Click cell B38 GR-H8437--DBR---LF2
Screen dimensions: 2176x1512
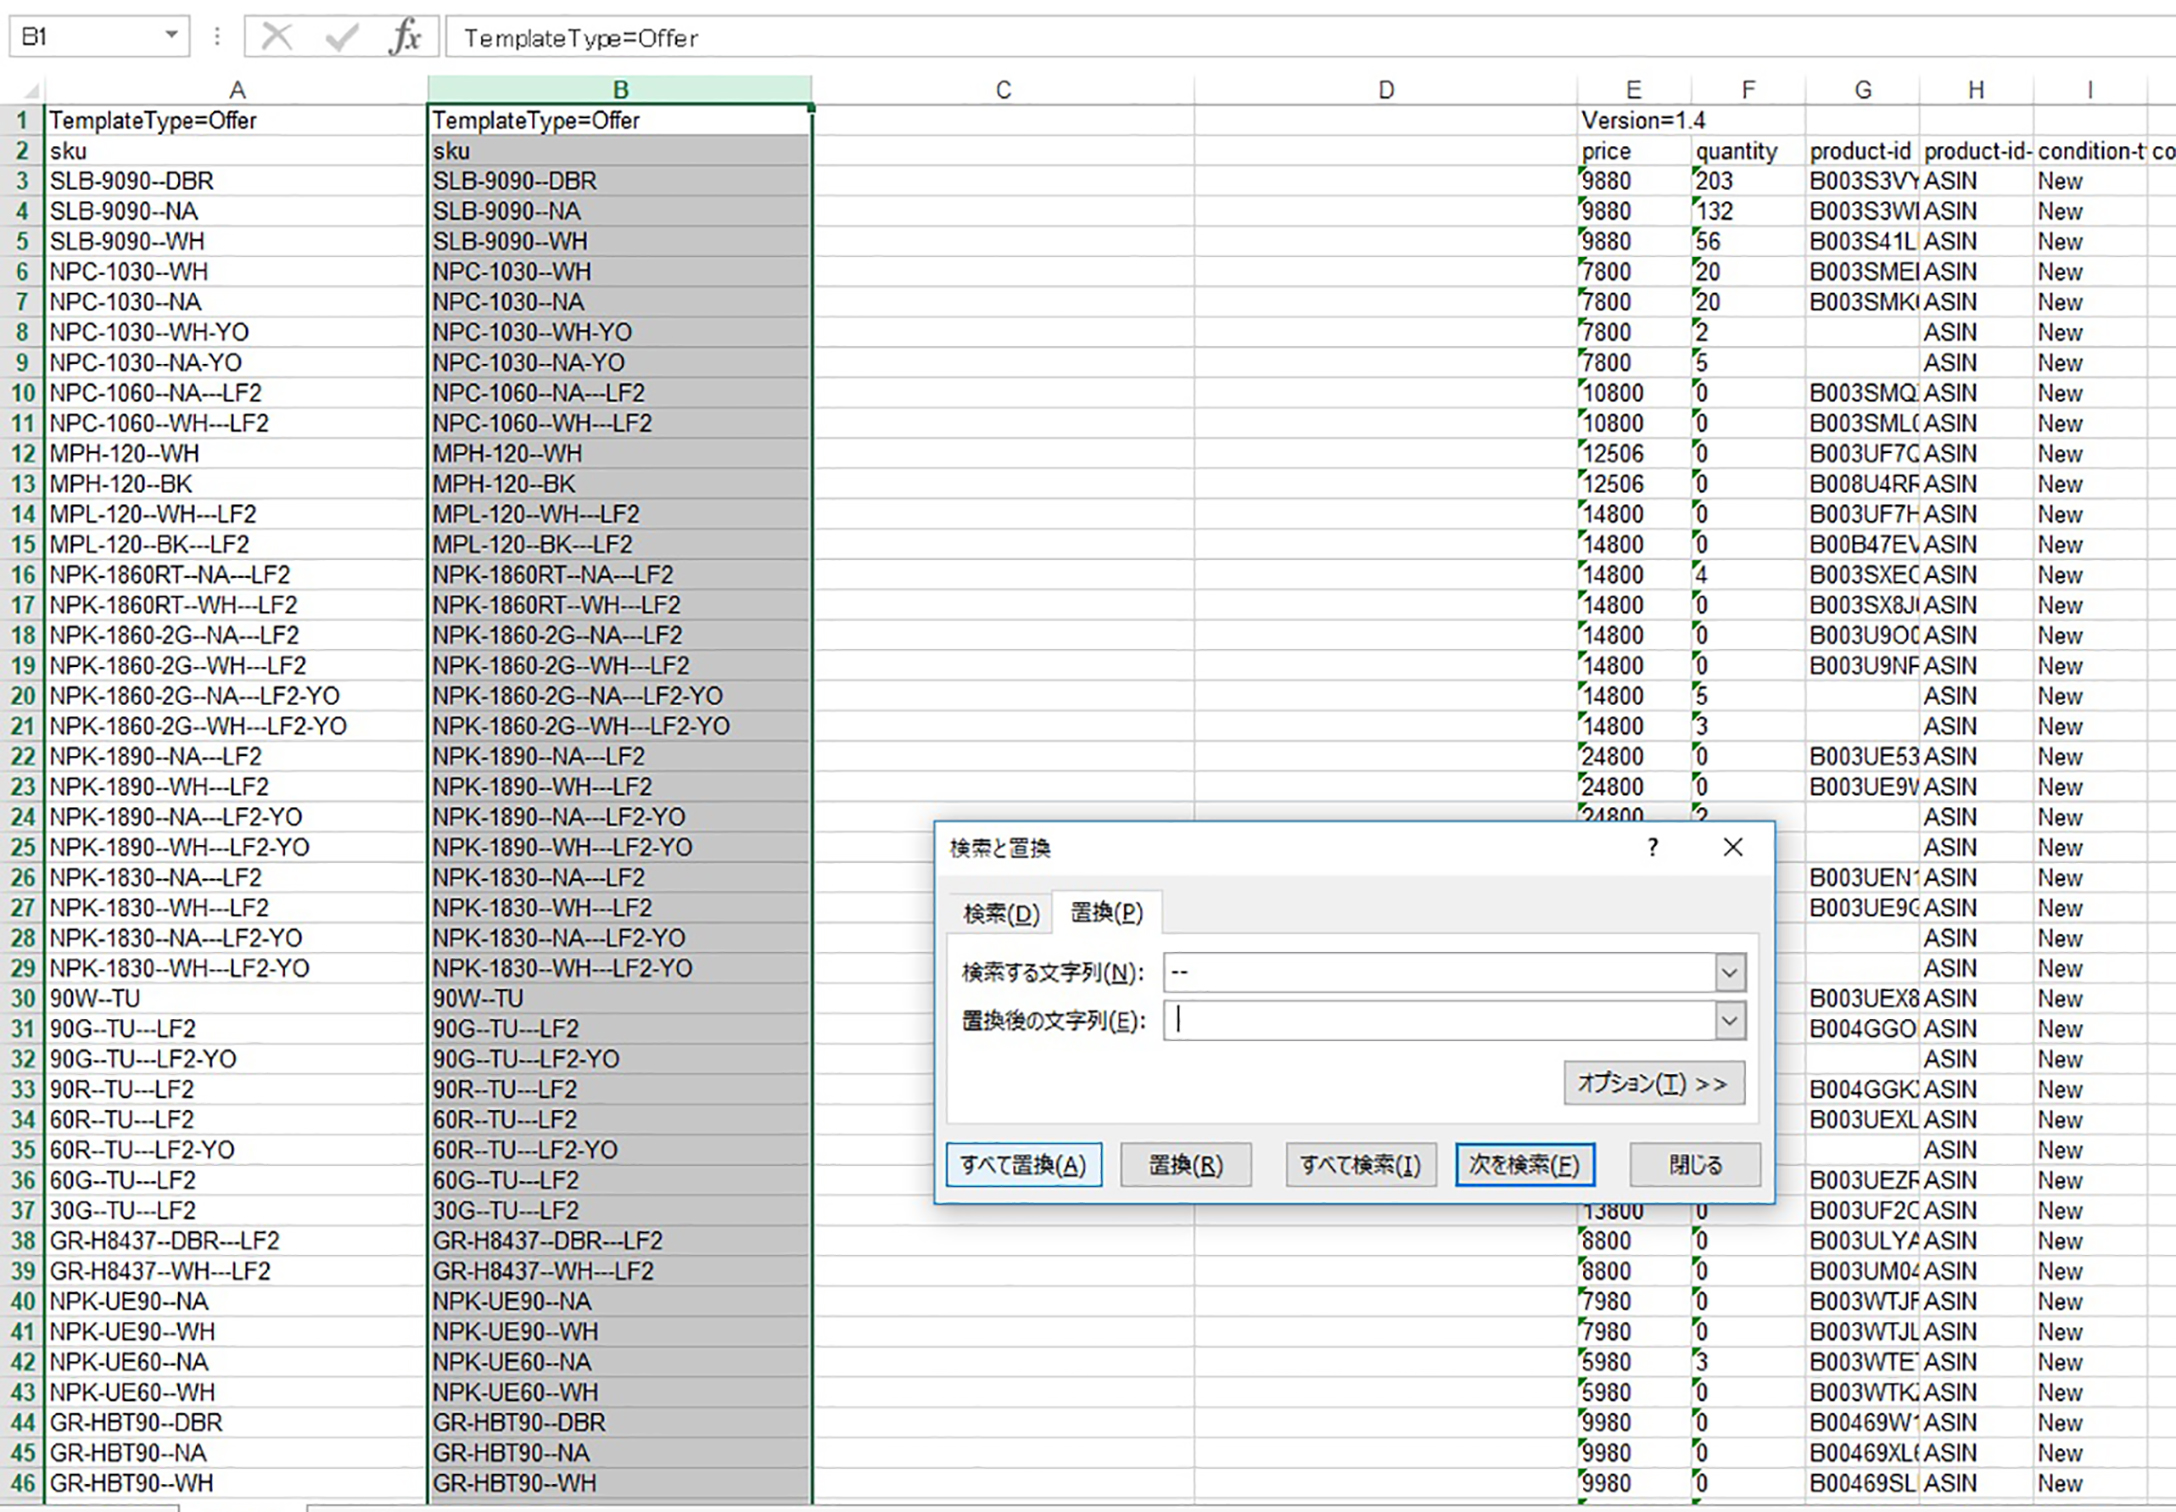pos(620,1241)
